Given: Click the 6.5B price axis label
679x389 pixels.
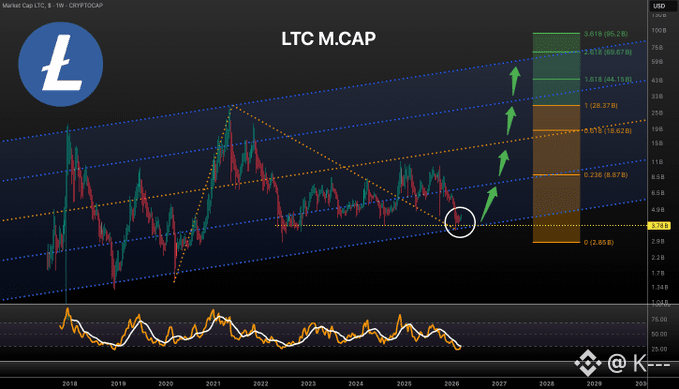Looking at the screenshot, I should coord(658,193).
